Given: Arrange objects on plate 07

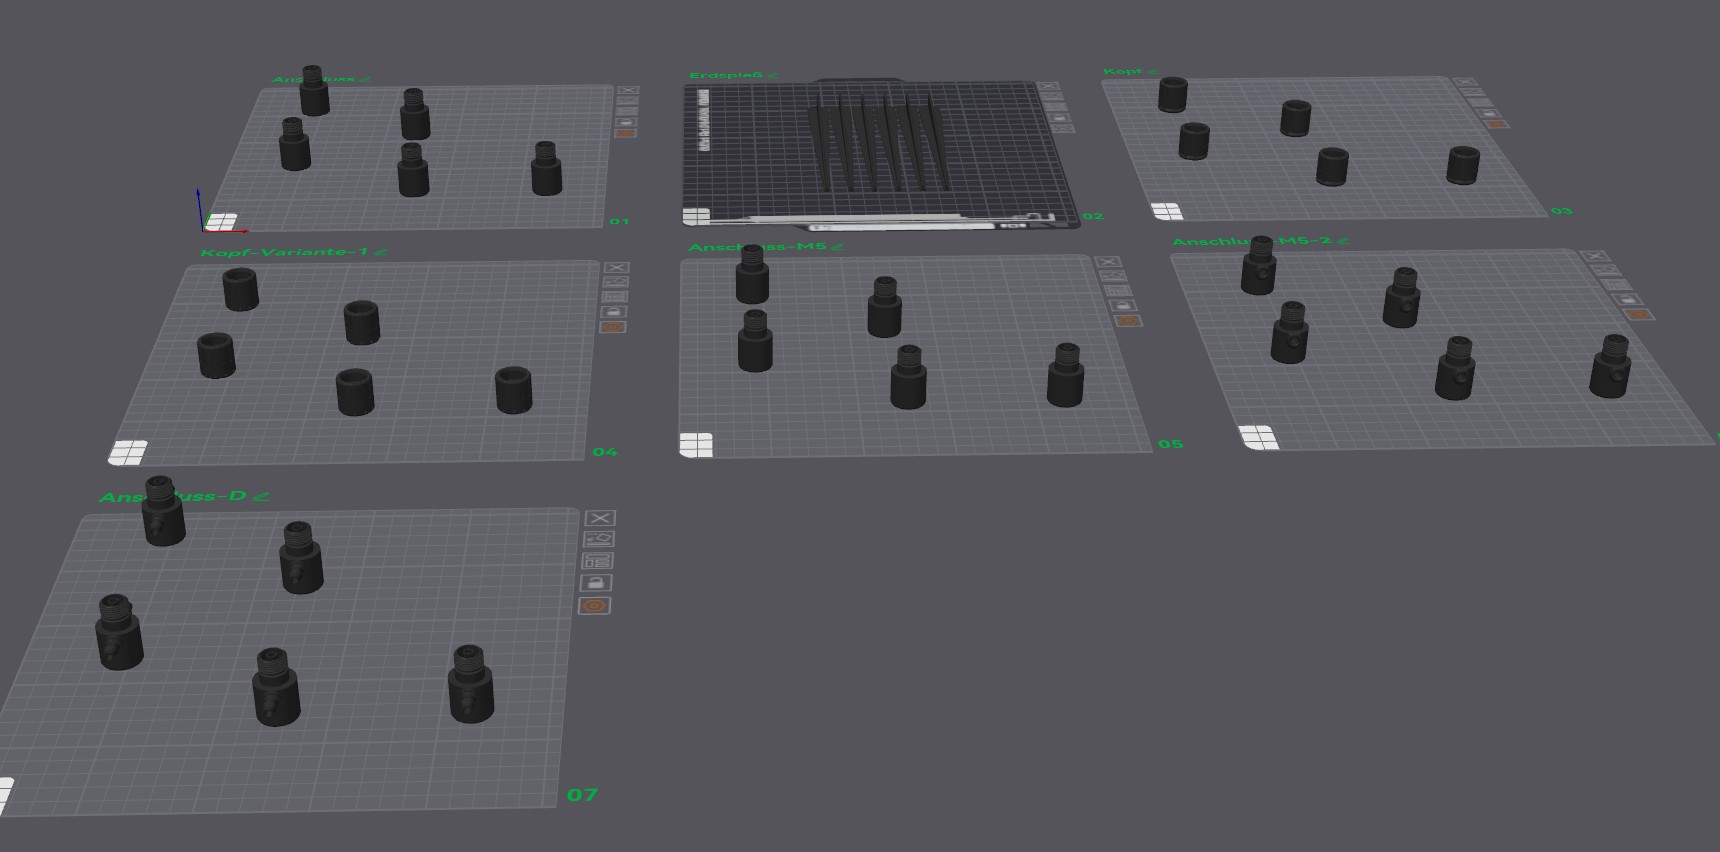Looking at the screenshot, I should (x=597, y=561).
